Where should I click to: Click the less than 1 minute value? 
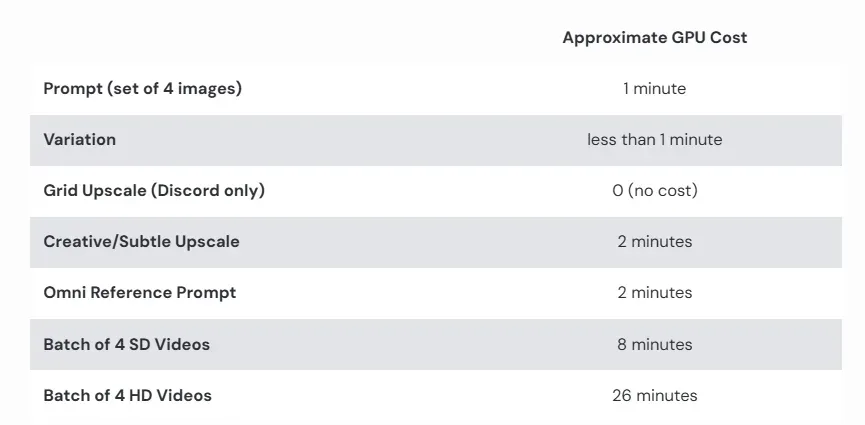[x=654, y=140]
